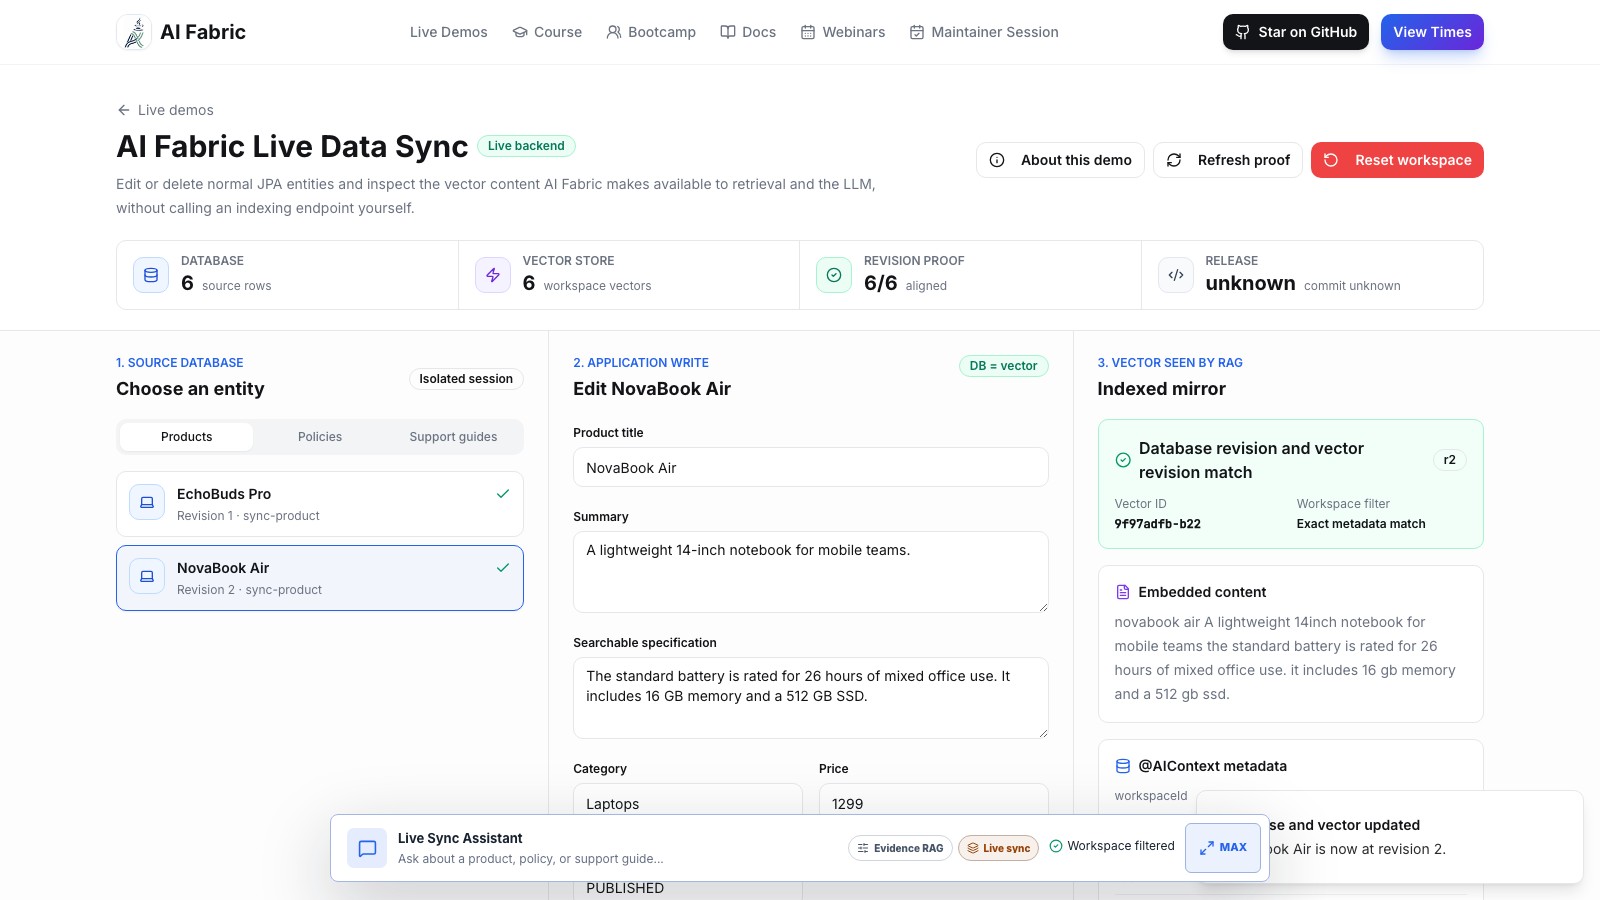Click the assistant prompt 'Ask about a product, policy, or support guide...'
The height and width of the screenshot is (900, 1600).
click(x=531, y=859)
